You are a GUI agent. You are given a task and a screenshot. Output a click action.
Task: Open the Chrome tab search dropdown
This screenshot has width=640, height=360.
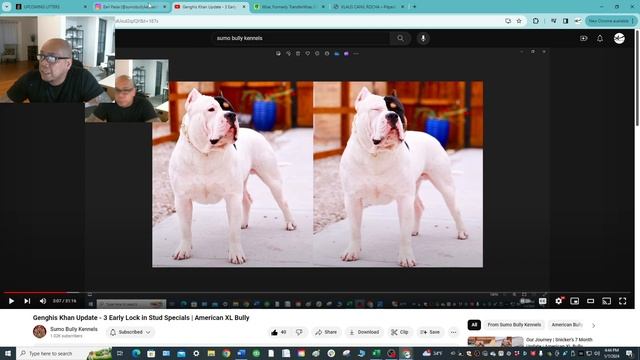[x=7, y=7]
